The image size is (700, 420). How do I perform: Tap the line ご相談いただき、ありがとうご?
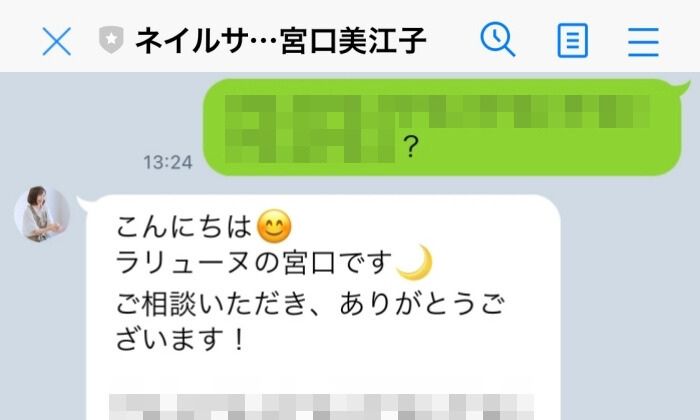tap(310, 304)
